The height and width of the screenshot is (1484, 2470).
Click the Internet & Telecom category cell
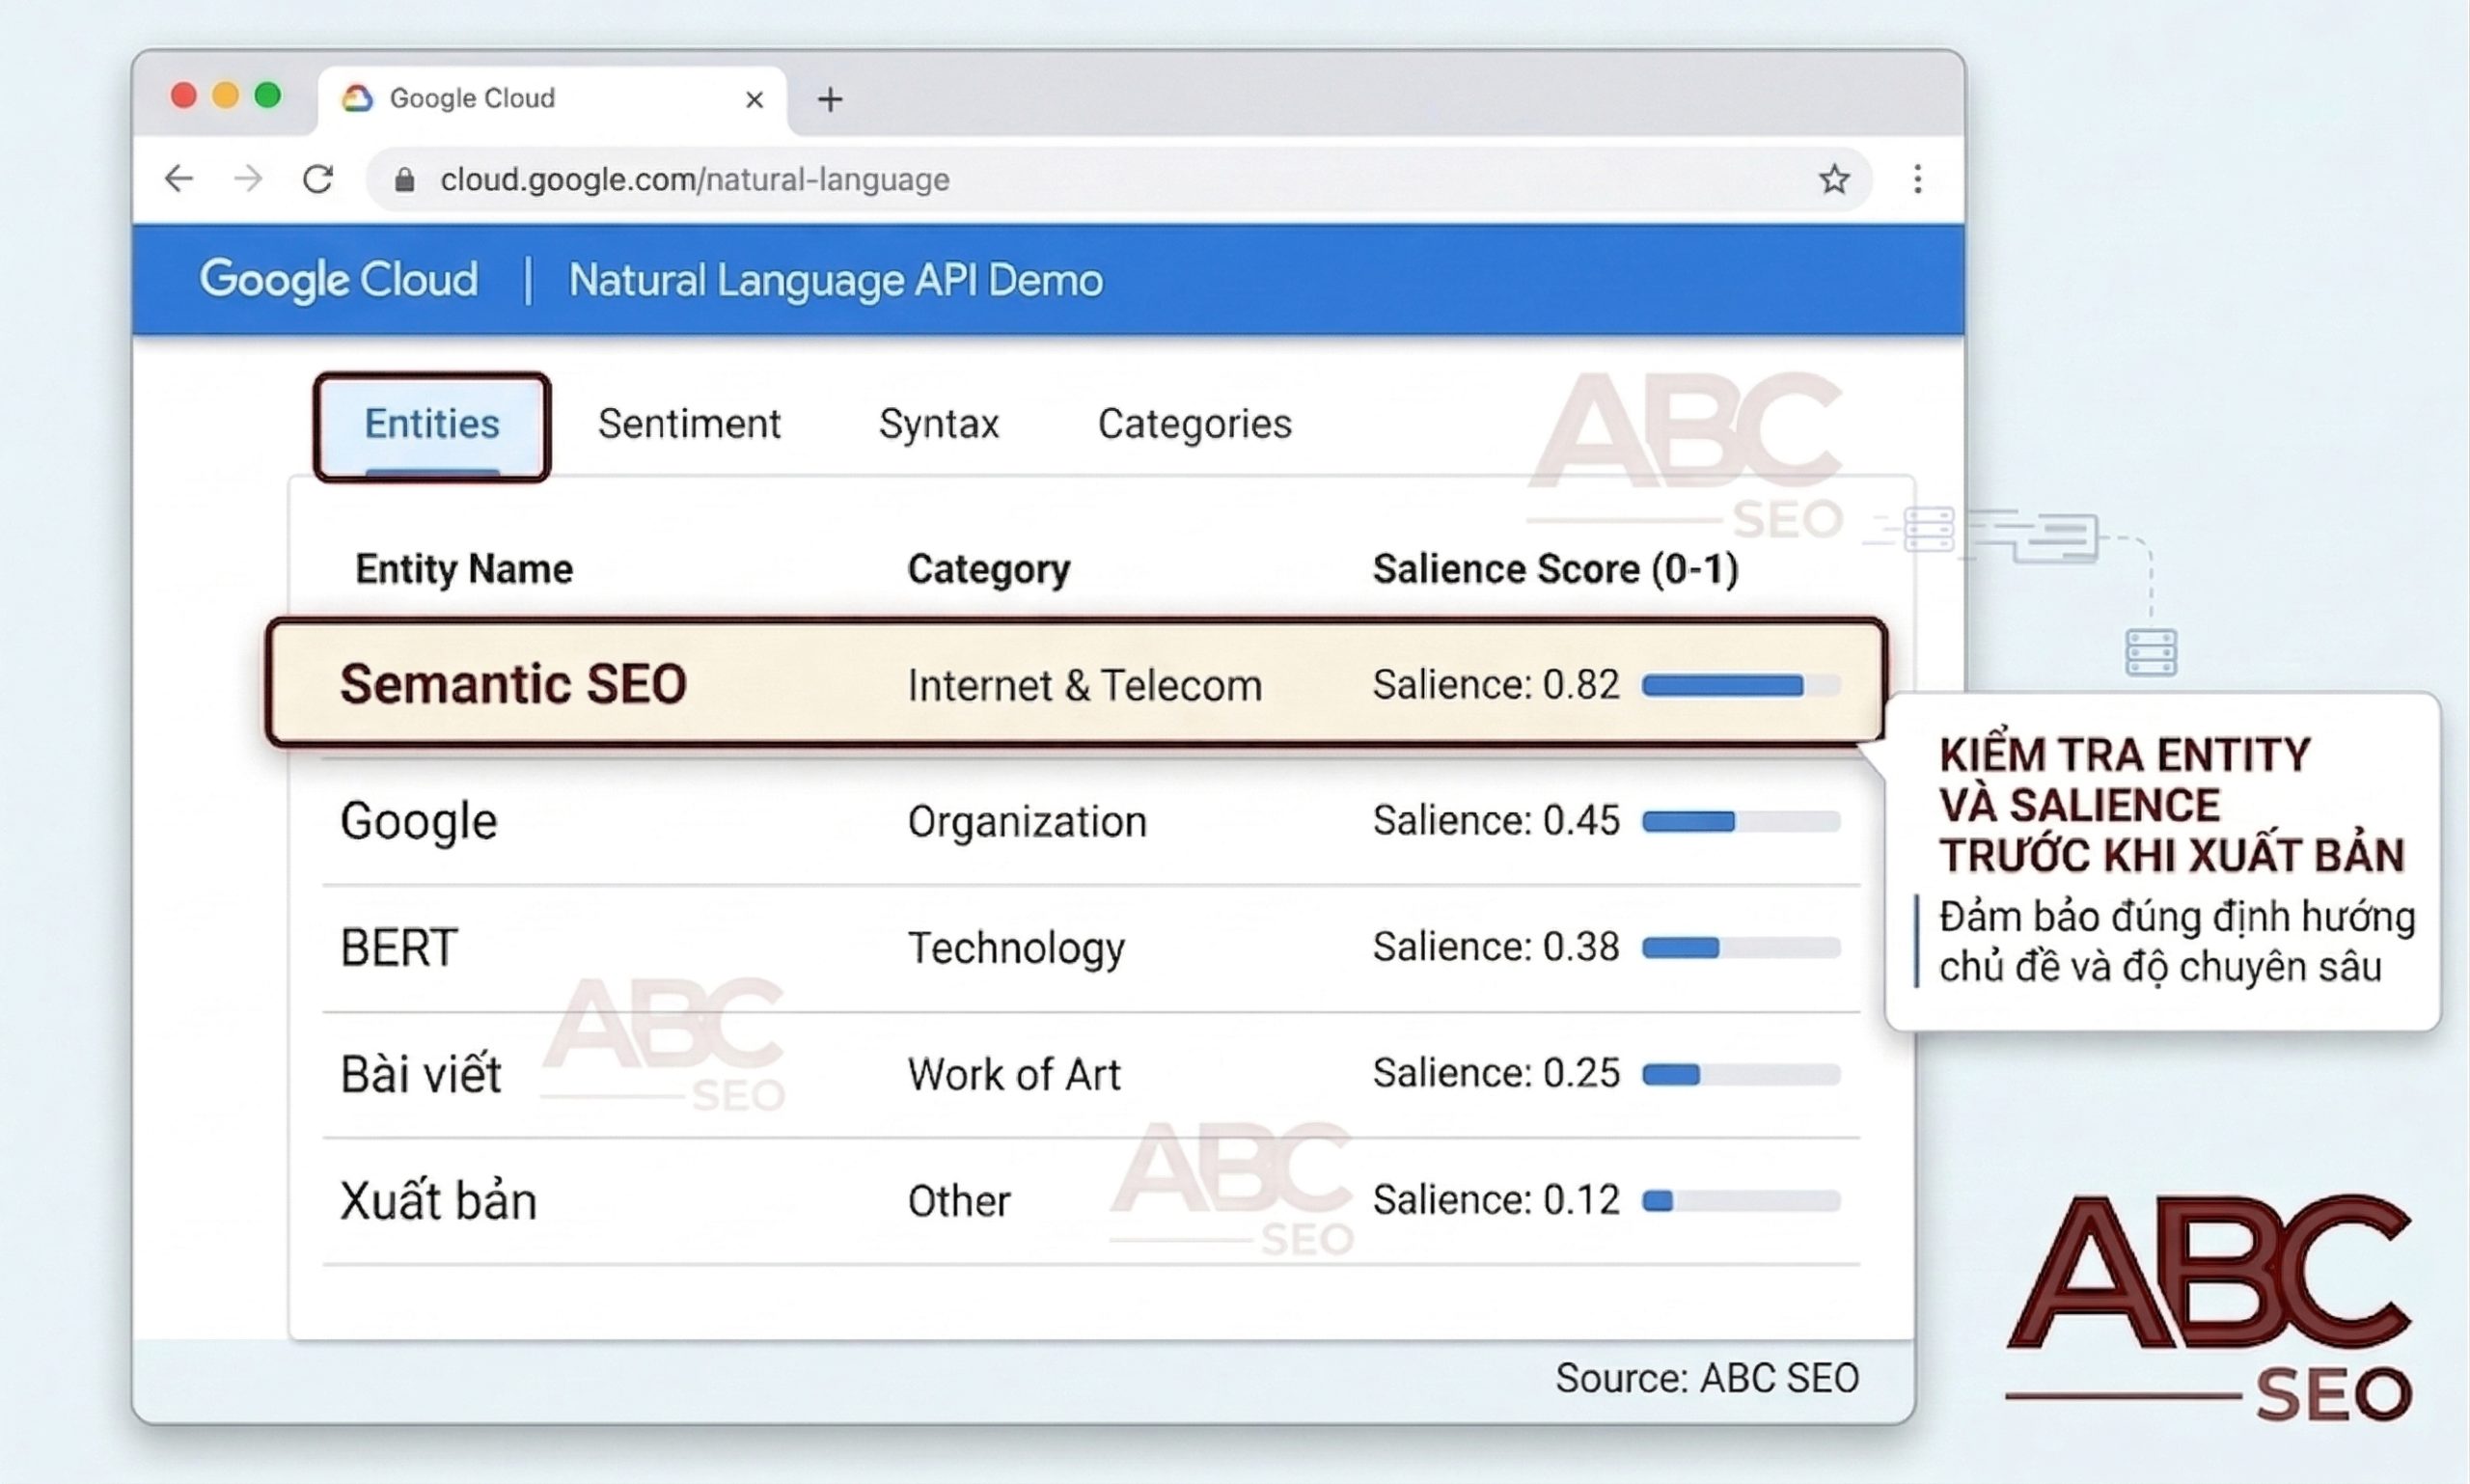pos(1085,686)
